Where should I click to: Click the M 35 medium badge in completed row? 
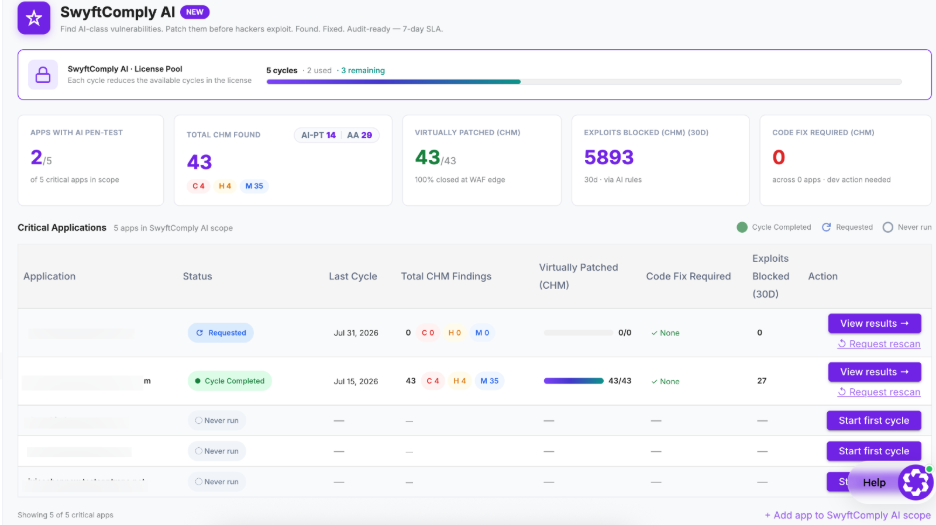coord(489,380)
